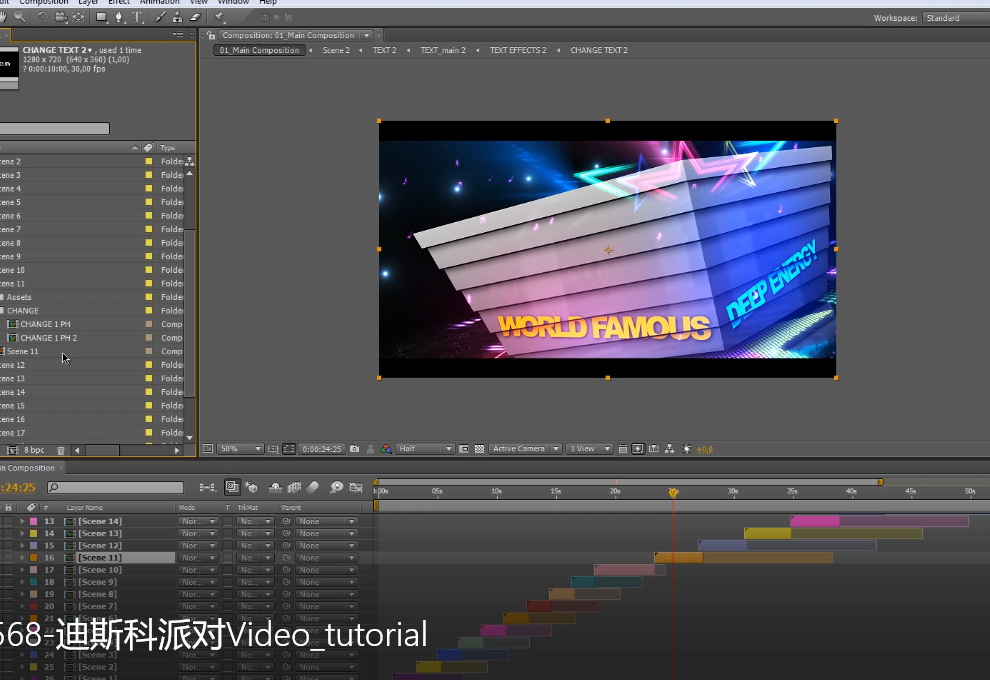Image resolution: width=990 pixels, height=680 pixels.
Task: Delete selected item with trash icon
Action: 61,450
